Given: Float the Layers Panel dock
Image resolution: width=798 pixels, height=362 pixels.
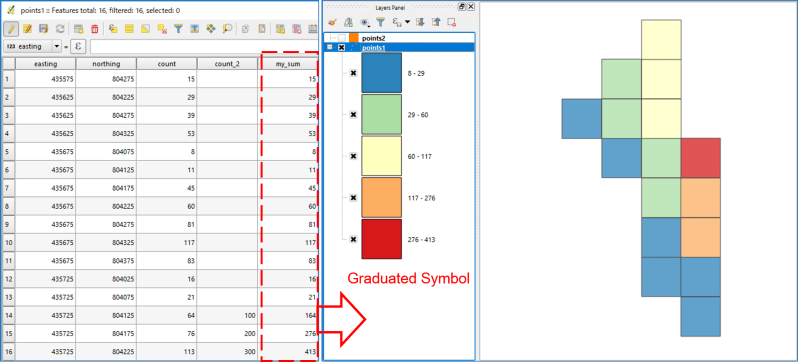Looking at the screenshot, I should click(462, 7).
